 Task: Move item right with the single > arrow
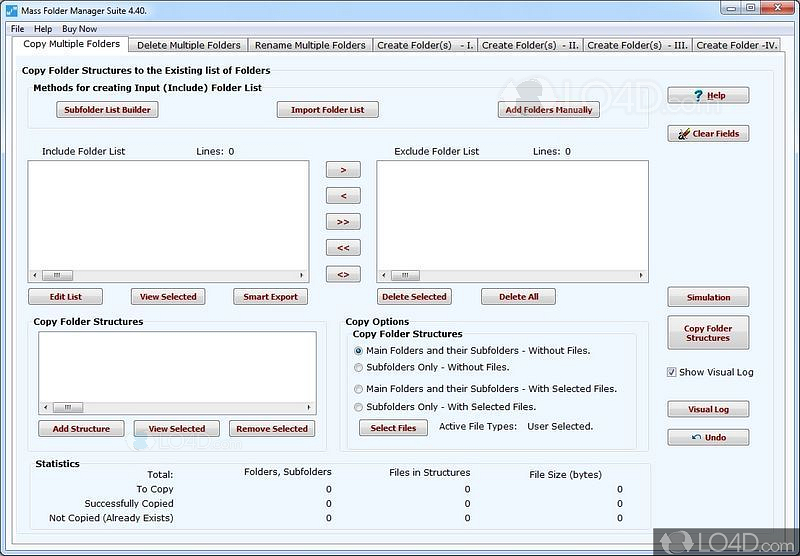tap(343, 171)
